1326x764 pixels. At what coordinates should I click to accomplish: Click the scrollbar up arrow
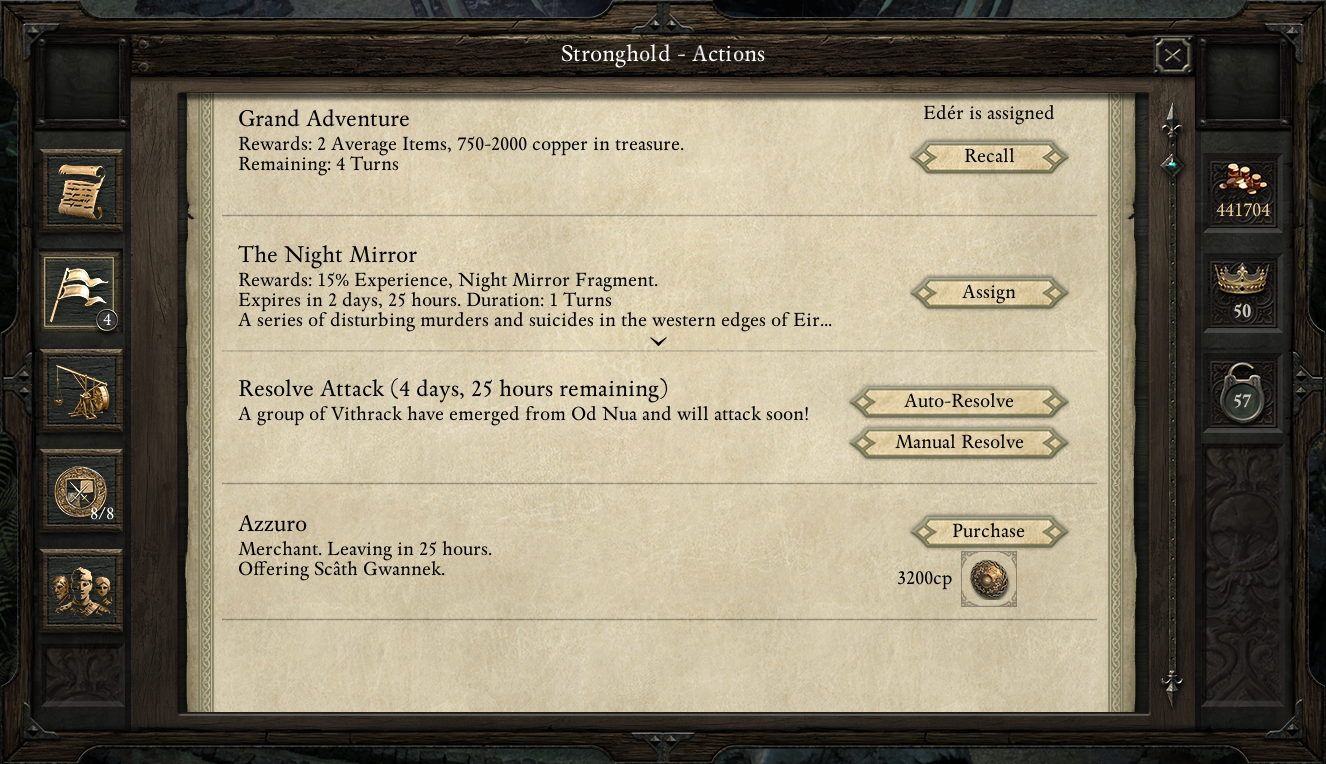point(1172,122)
